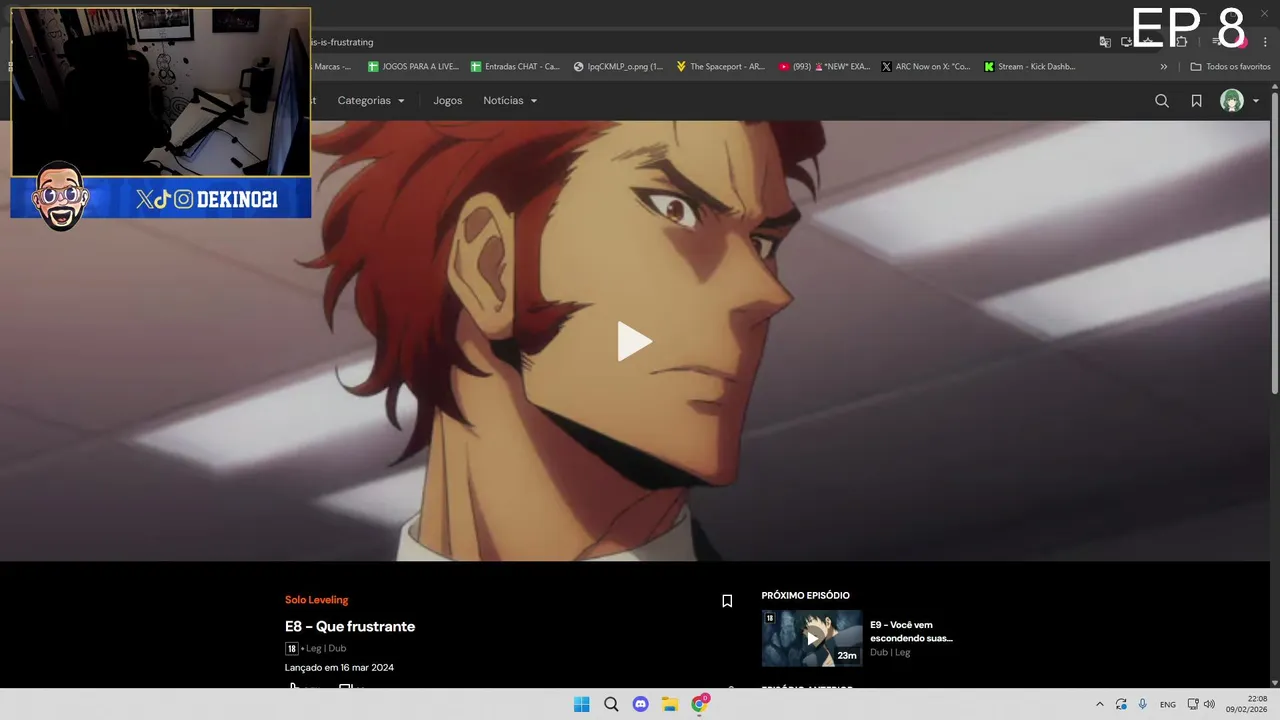This screenshot has height=720, width=1280.
Task: Open the volume speaker tray icon
Action: coord(1209,704)
